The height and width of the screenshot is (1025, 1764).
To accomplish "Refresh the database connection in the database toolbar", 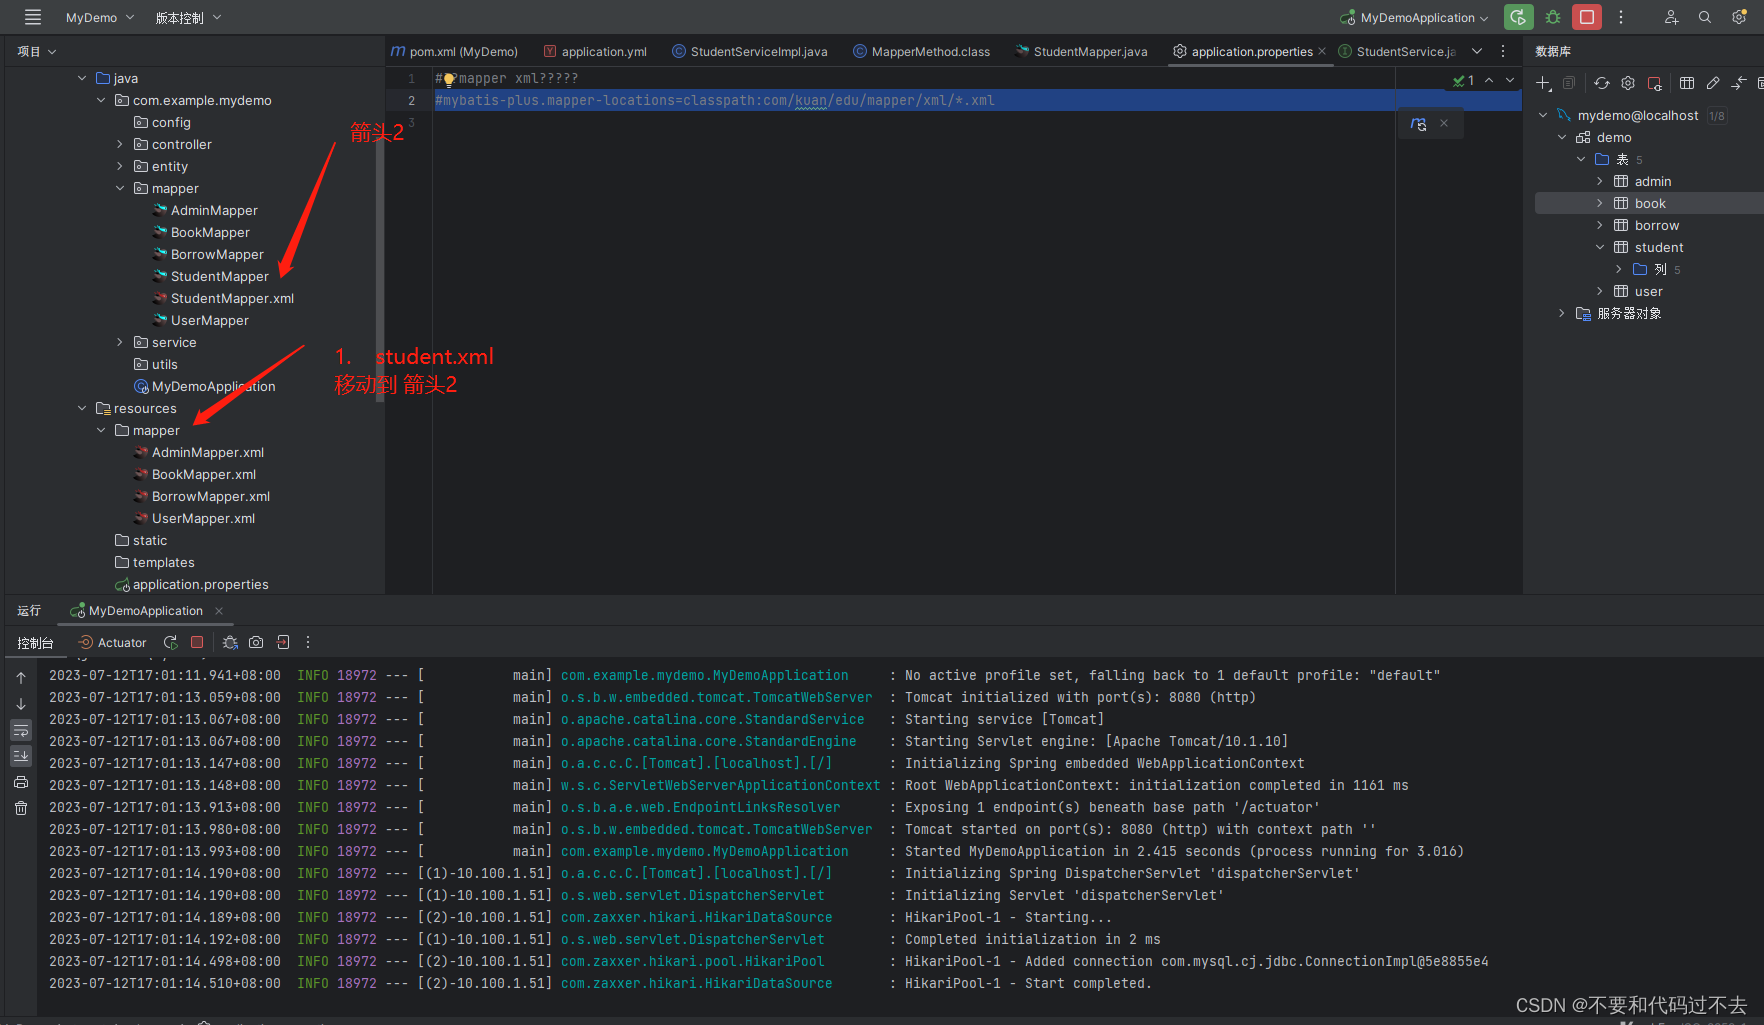I will 1603,83.
